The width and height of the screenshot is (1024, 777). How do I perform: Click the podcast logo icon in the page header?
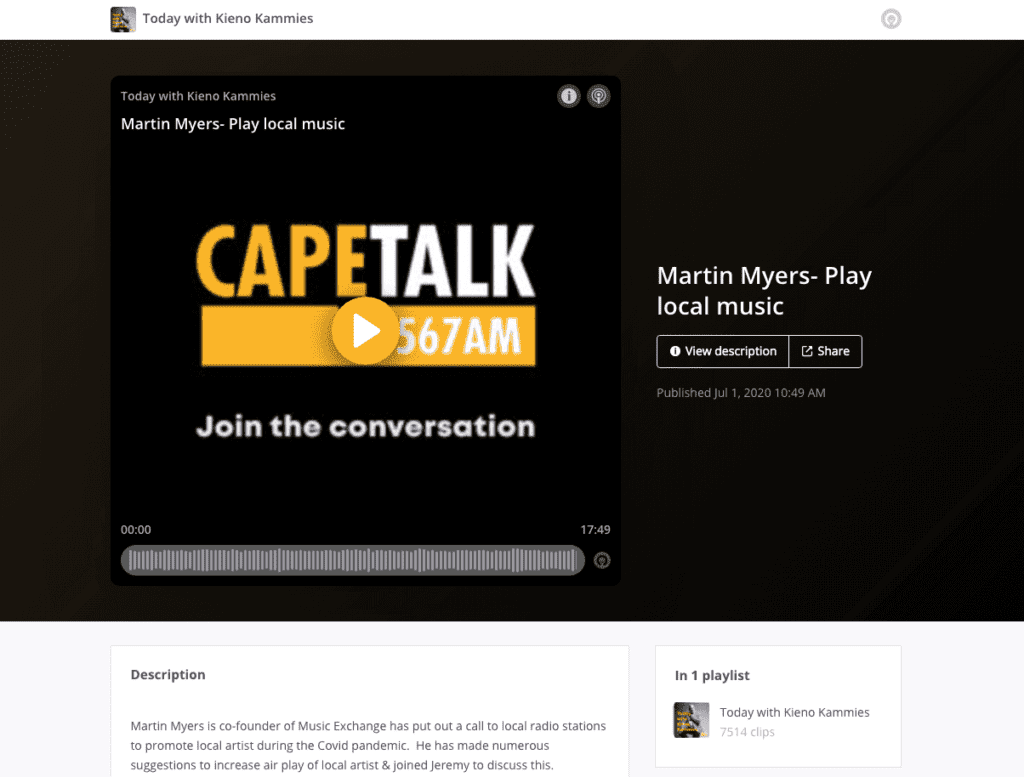point(891,19)
